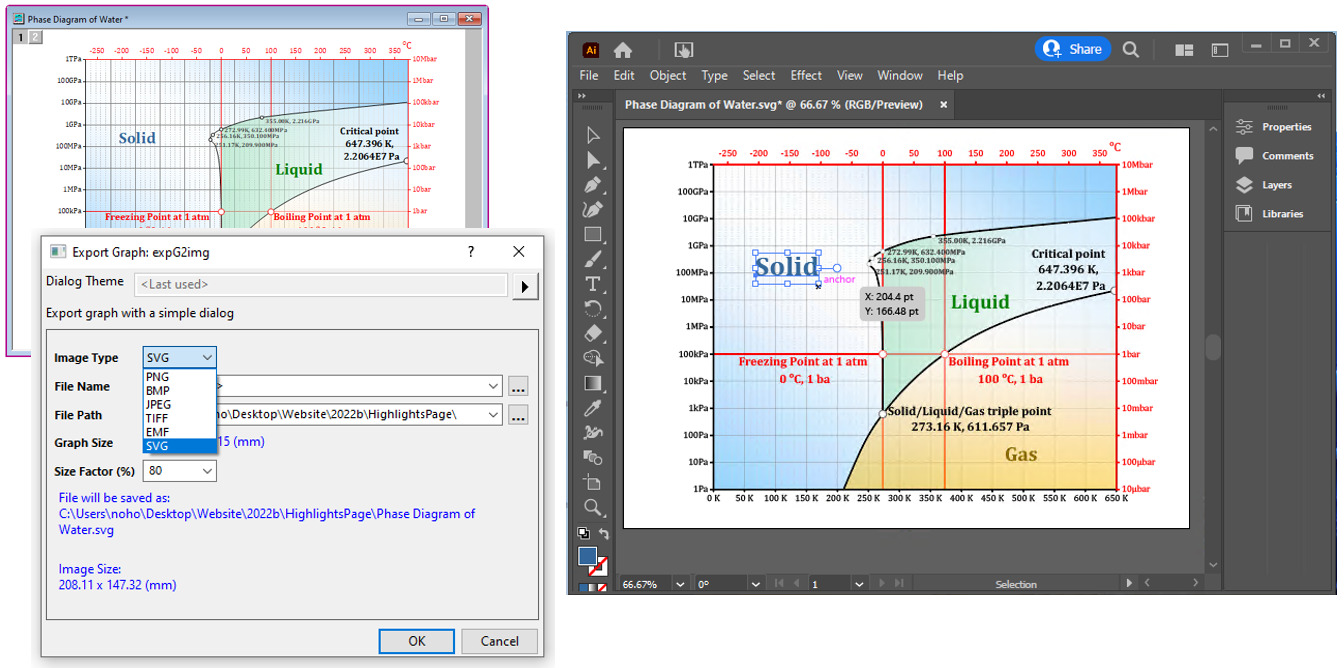Switch to Phase Diagram of Water.svg tab
The image size is (1344, 668).
click(773, 104)
